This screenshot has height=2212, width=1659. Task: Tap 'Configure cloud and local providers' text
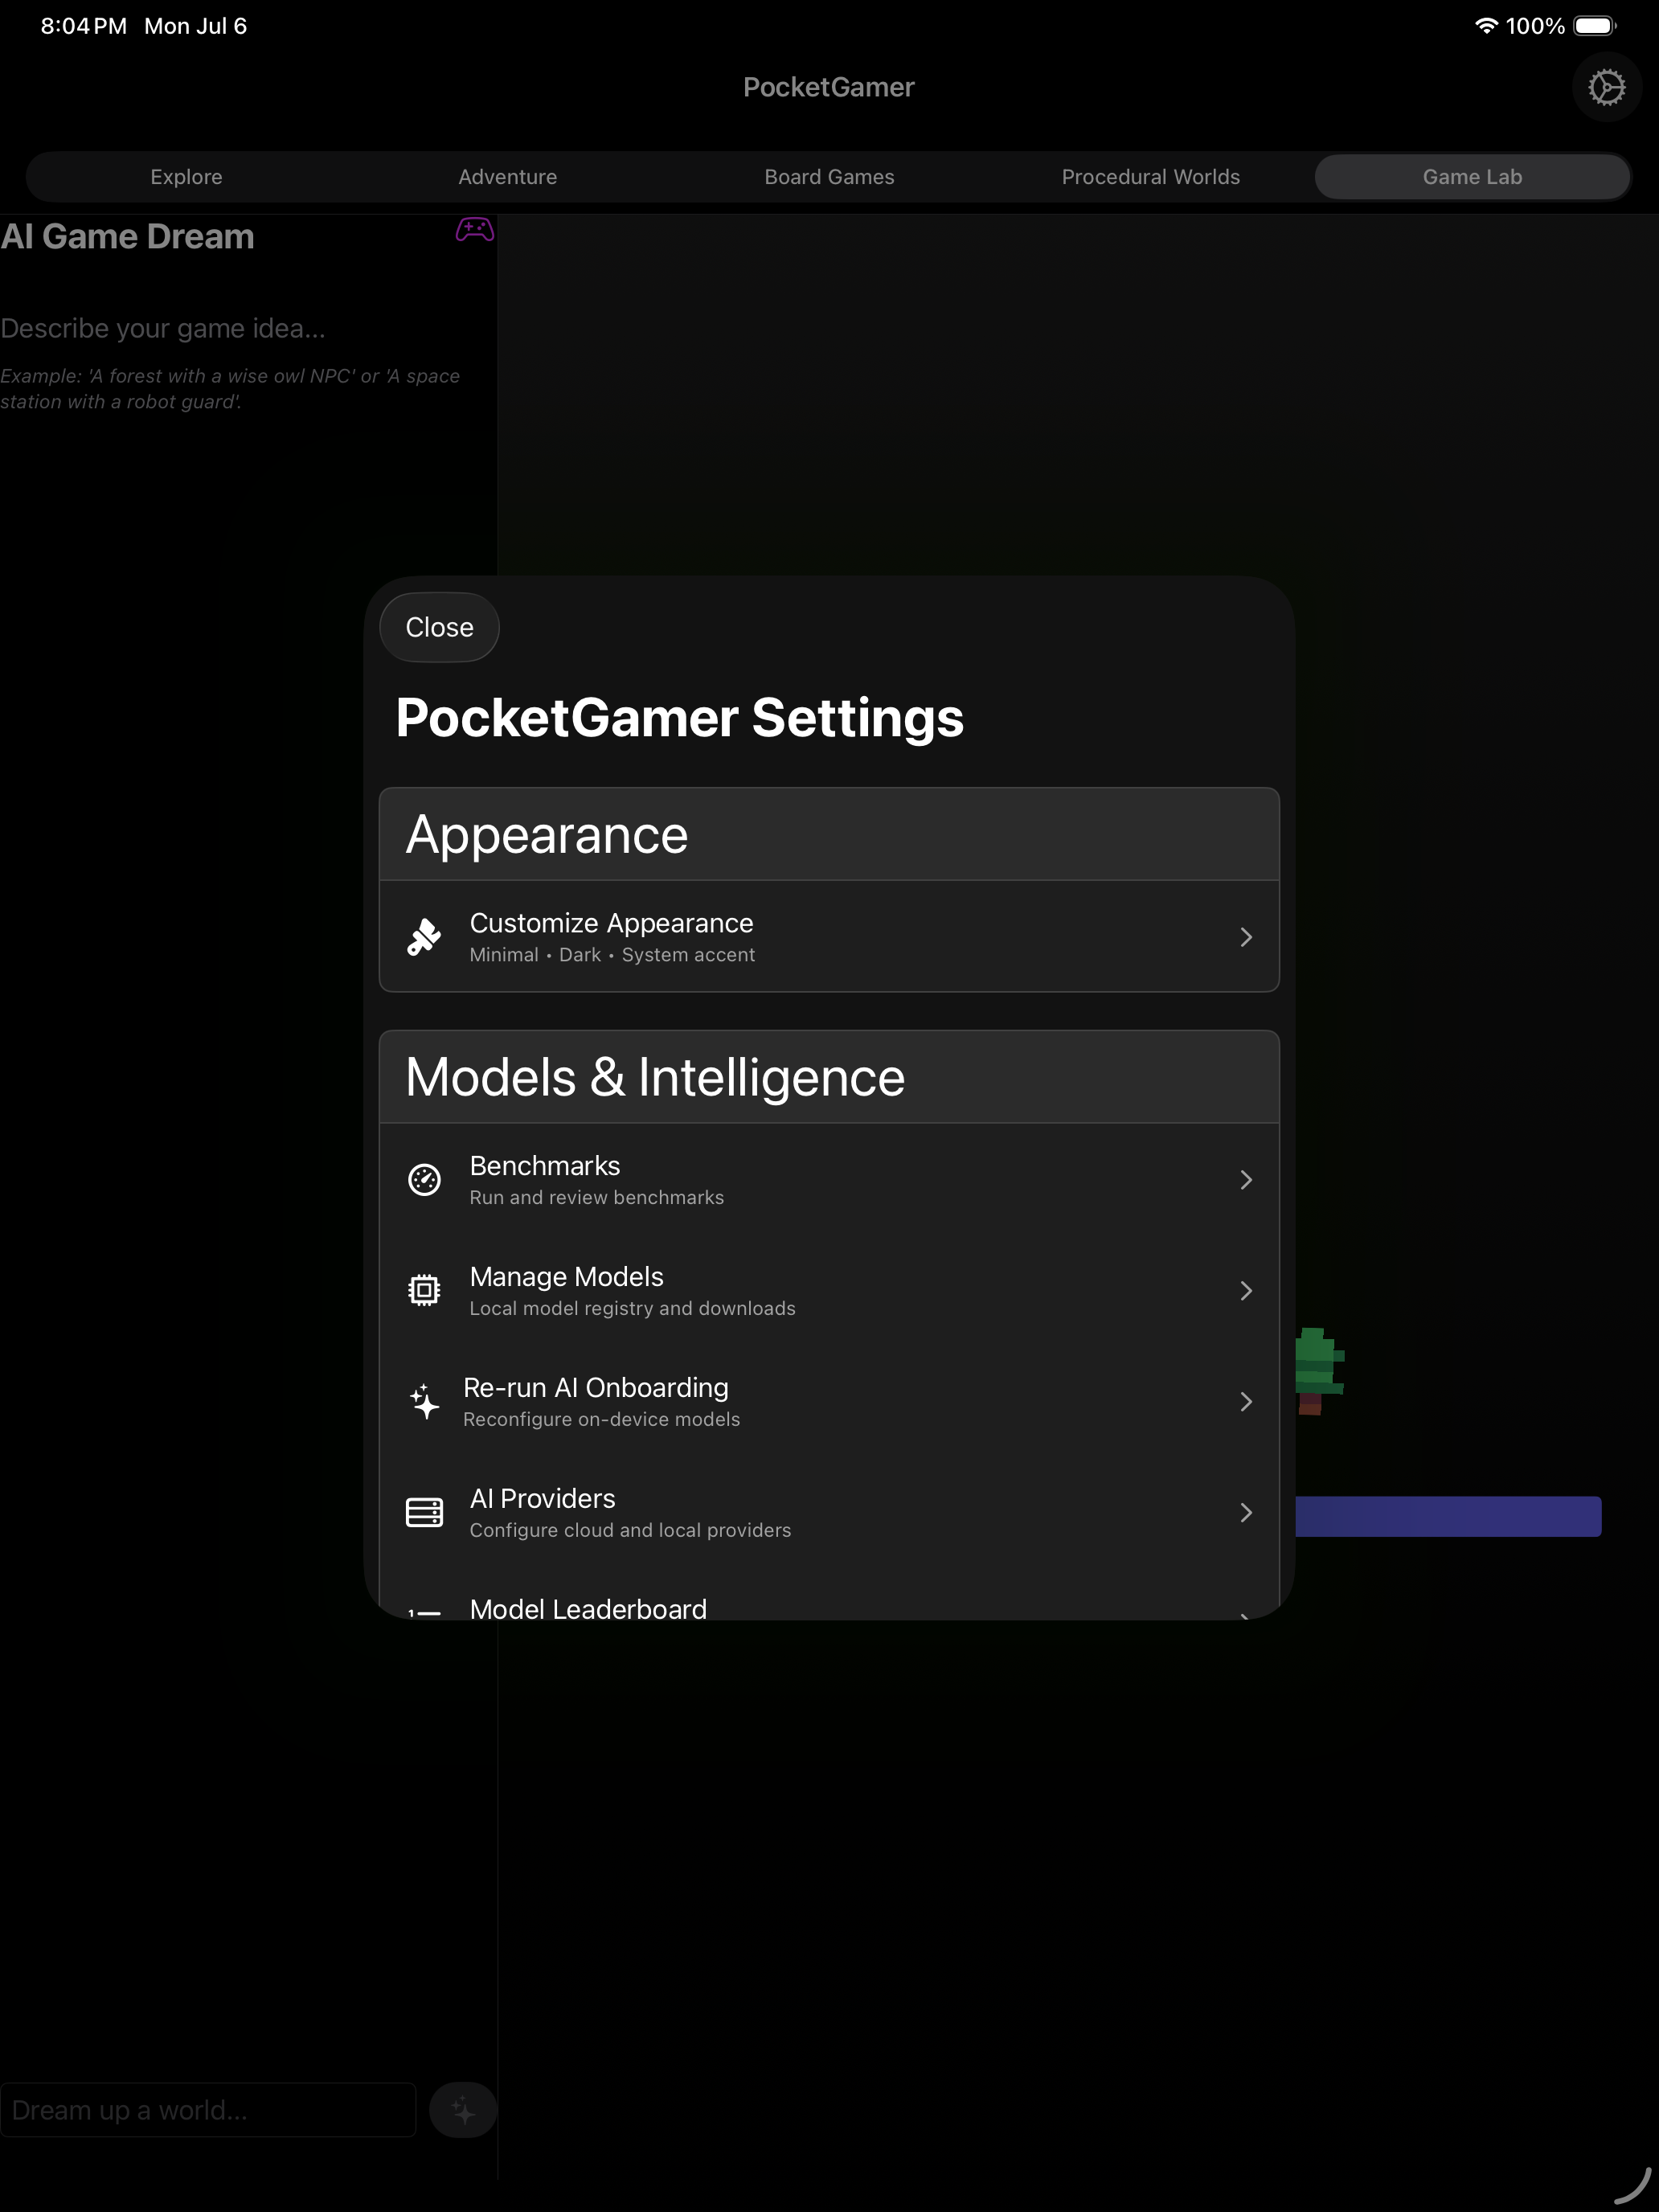tap(631, 1531)
